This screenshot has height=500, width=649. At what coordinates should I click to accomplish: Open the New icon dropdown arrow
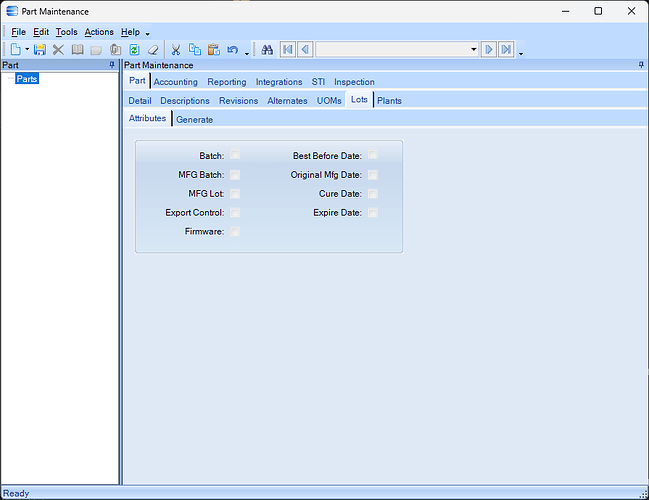[x=27, y=50]
